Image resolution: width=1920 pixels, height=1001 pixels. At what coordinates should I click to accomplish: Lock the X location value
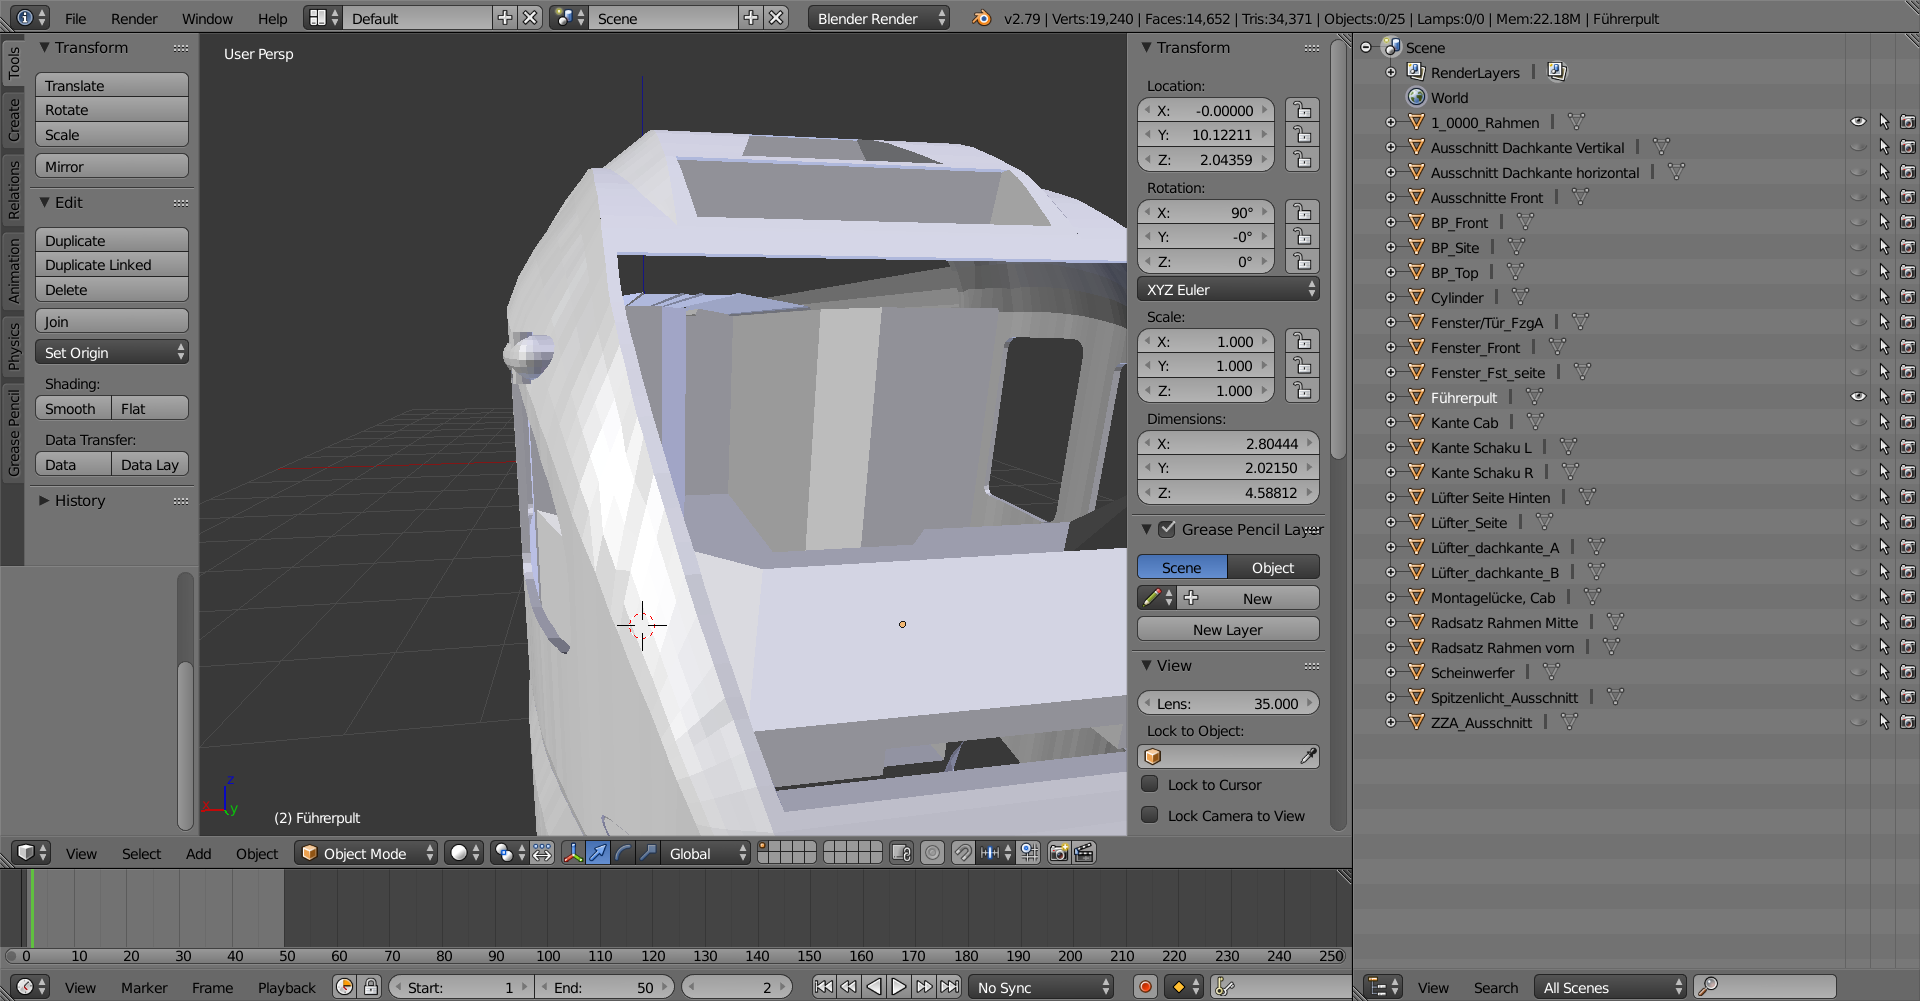(x=1301, y=110)
